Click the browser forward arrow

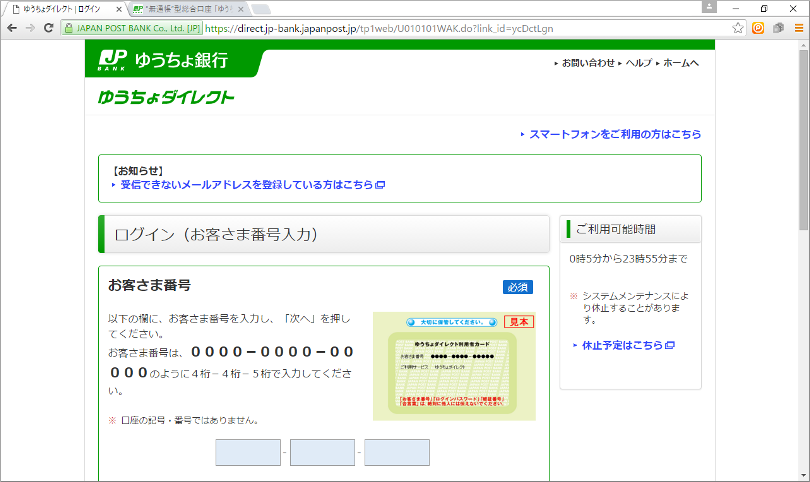coord(30,28)
